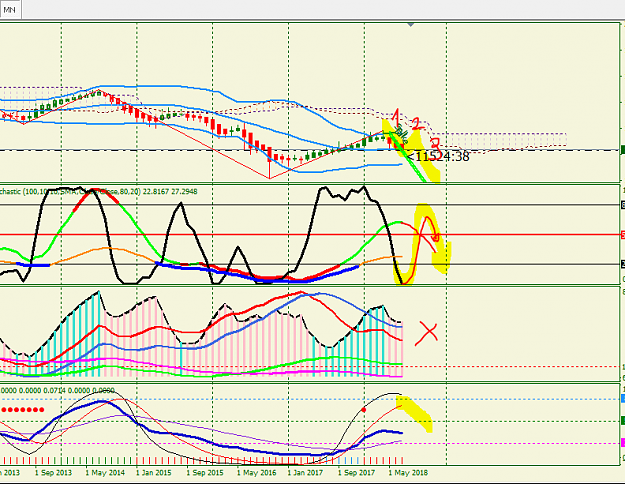Click the "1 May 2018" date label

point(408,473)
